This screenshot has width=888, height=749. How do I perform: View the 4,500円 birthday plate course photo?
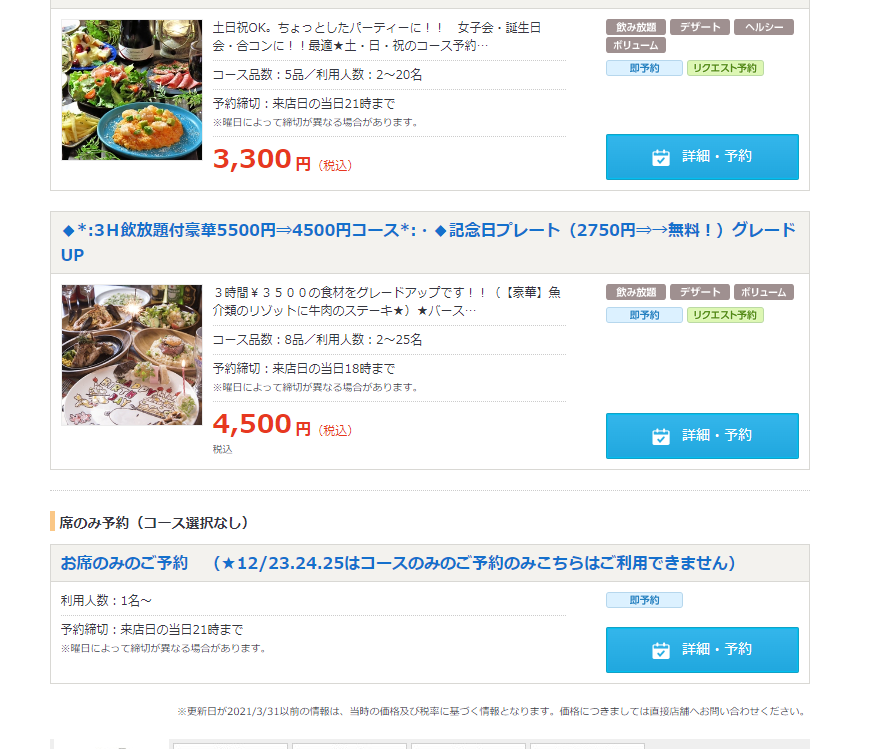tap(131, 355)
